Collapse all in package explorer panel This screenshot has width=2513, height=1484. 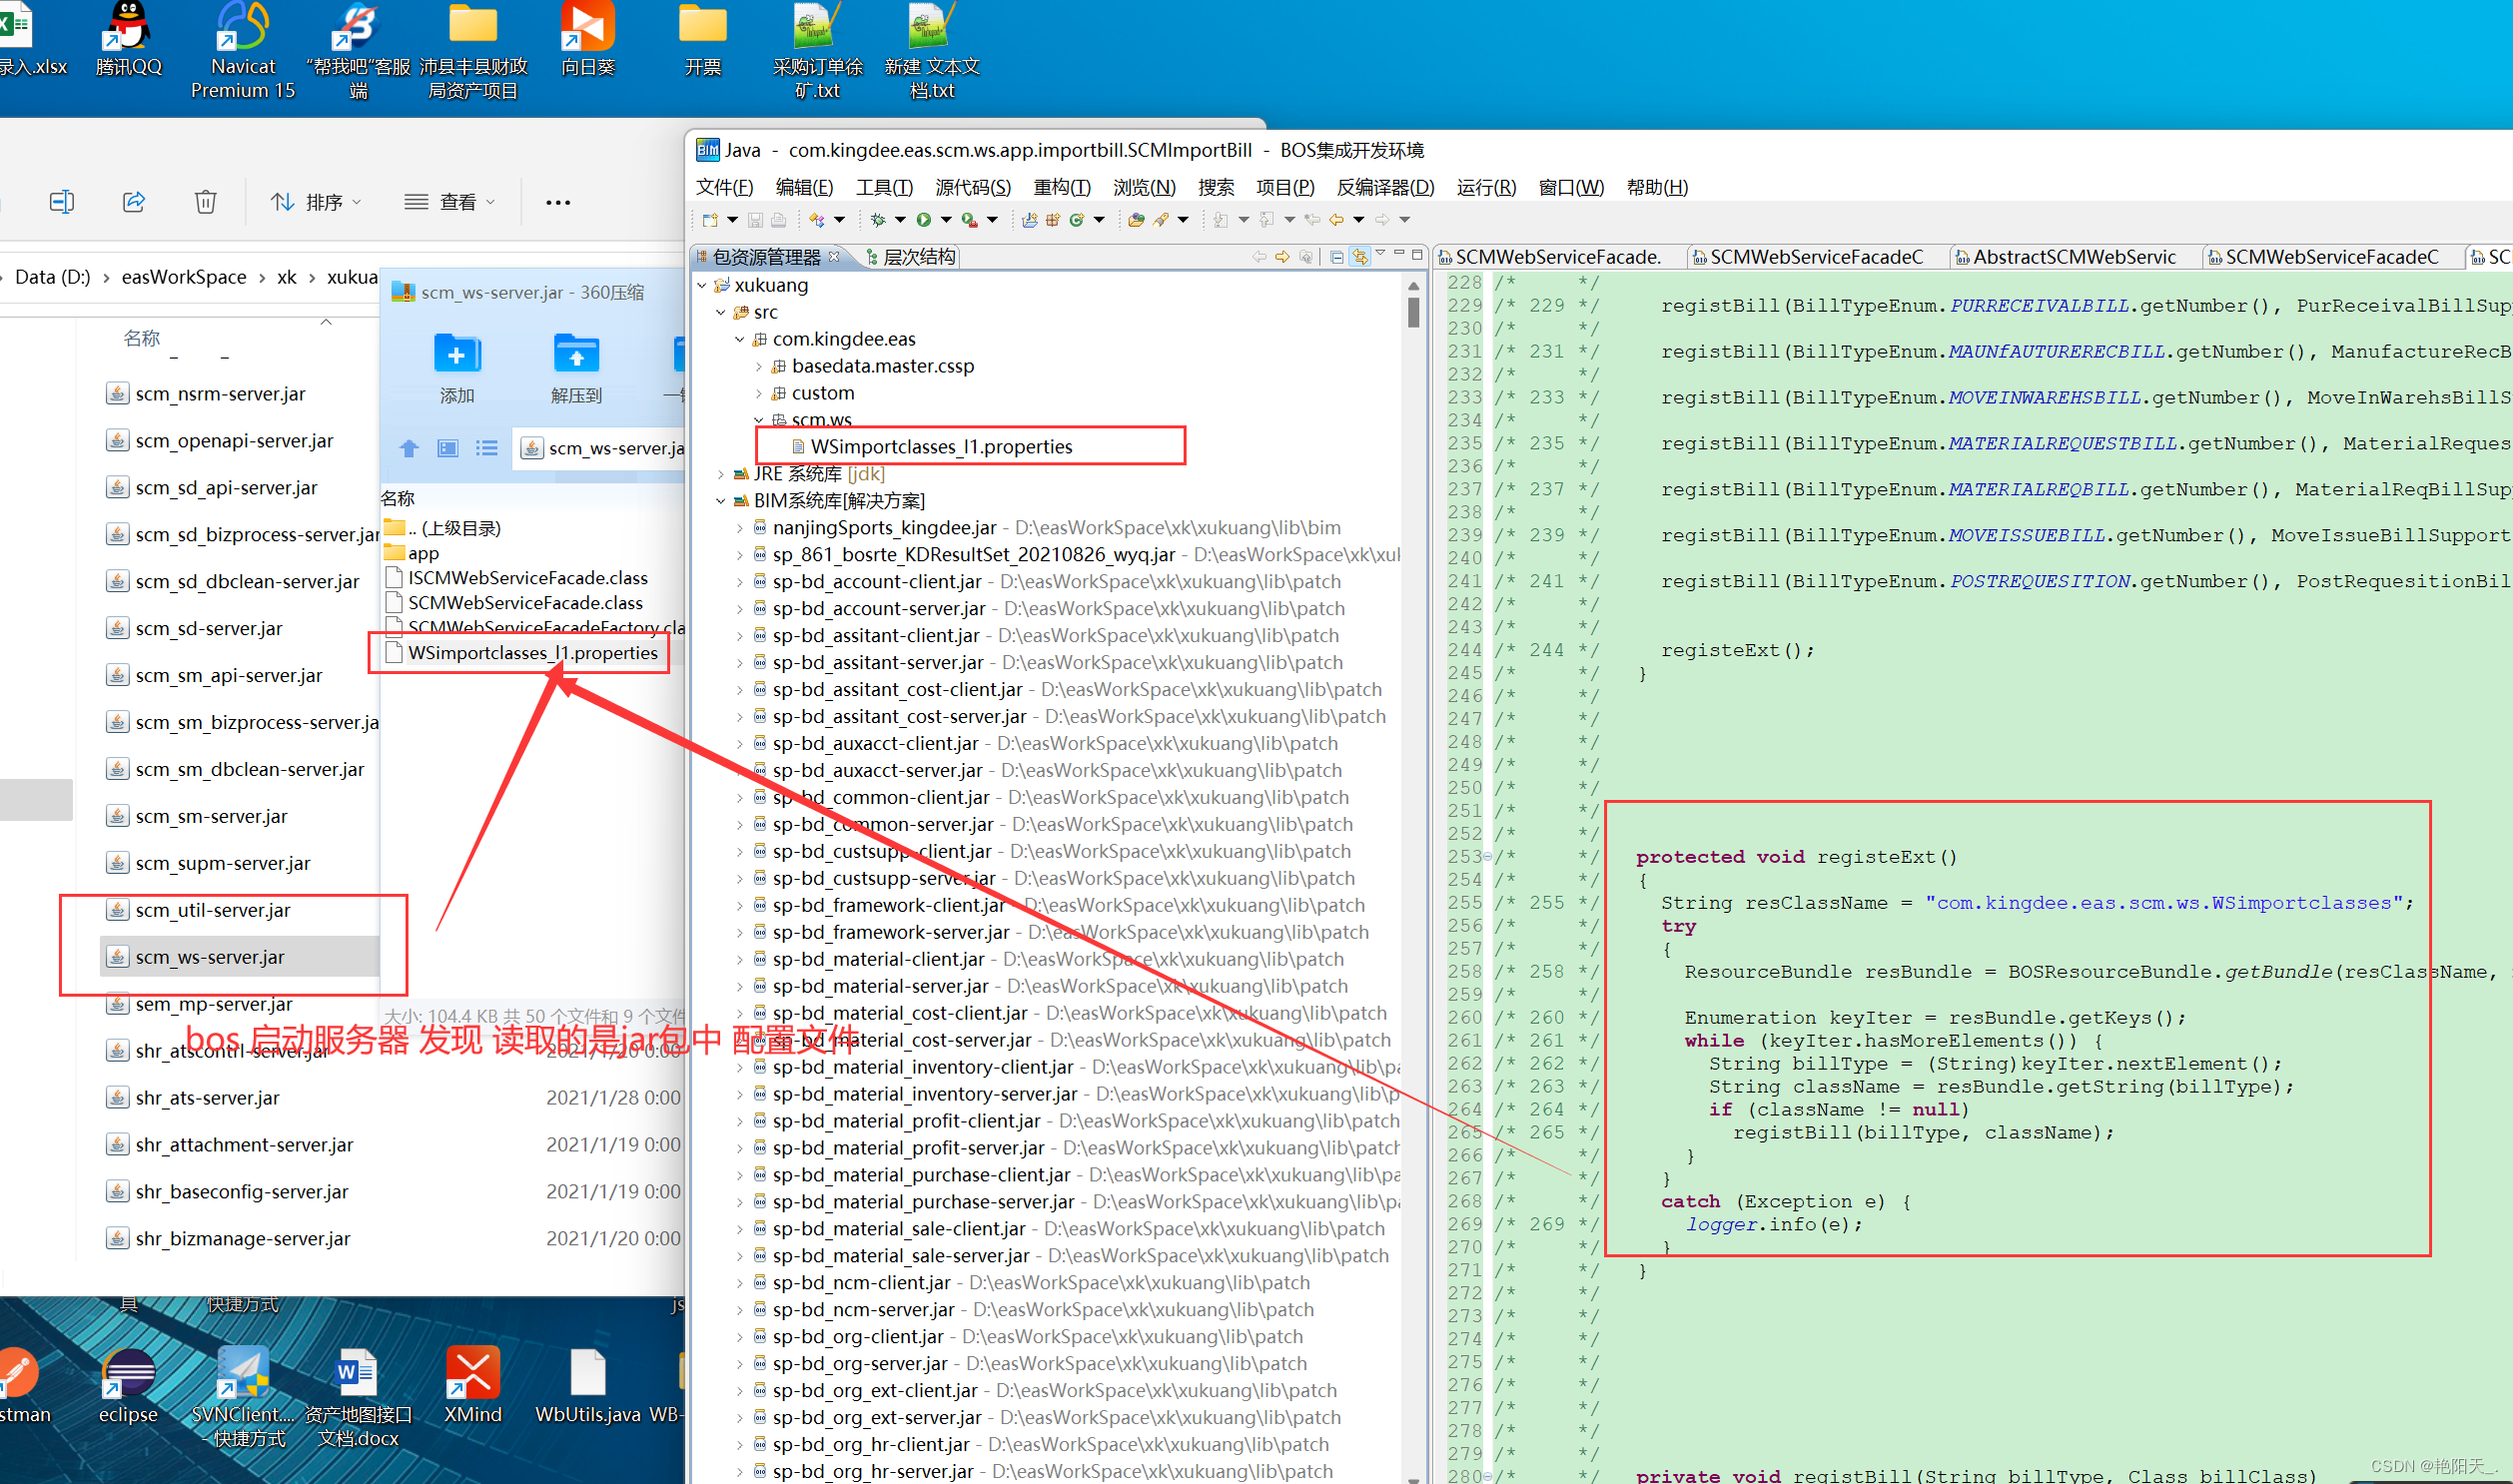coord(1337,257)
